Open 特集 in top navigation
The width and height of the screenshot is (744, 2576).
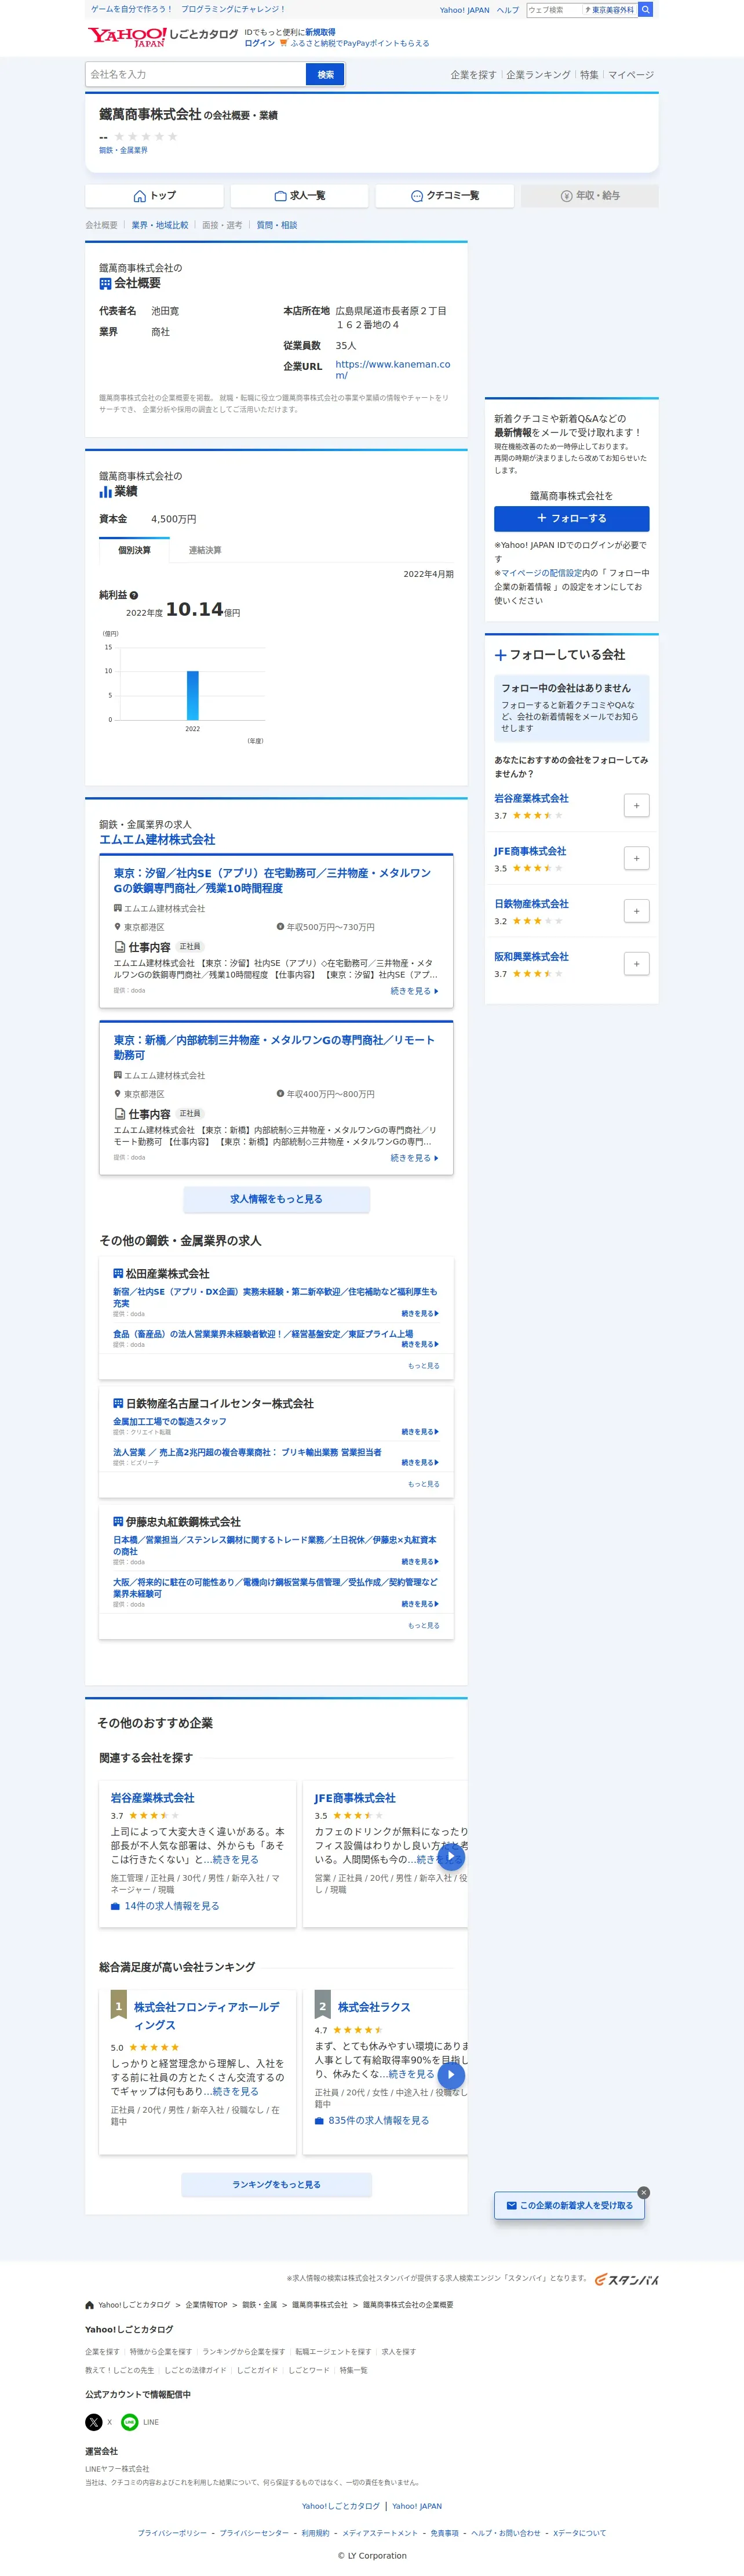[590, 75]
